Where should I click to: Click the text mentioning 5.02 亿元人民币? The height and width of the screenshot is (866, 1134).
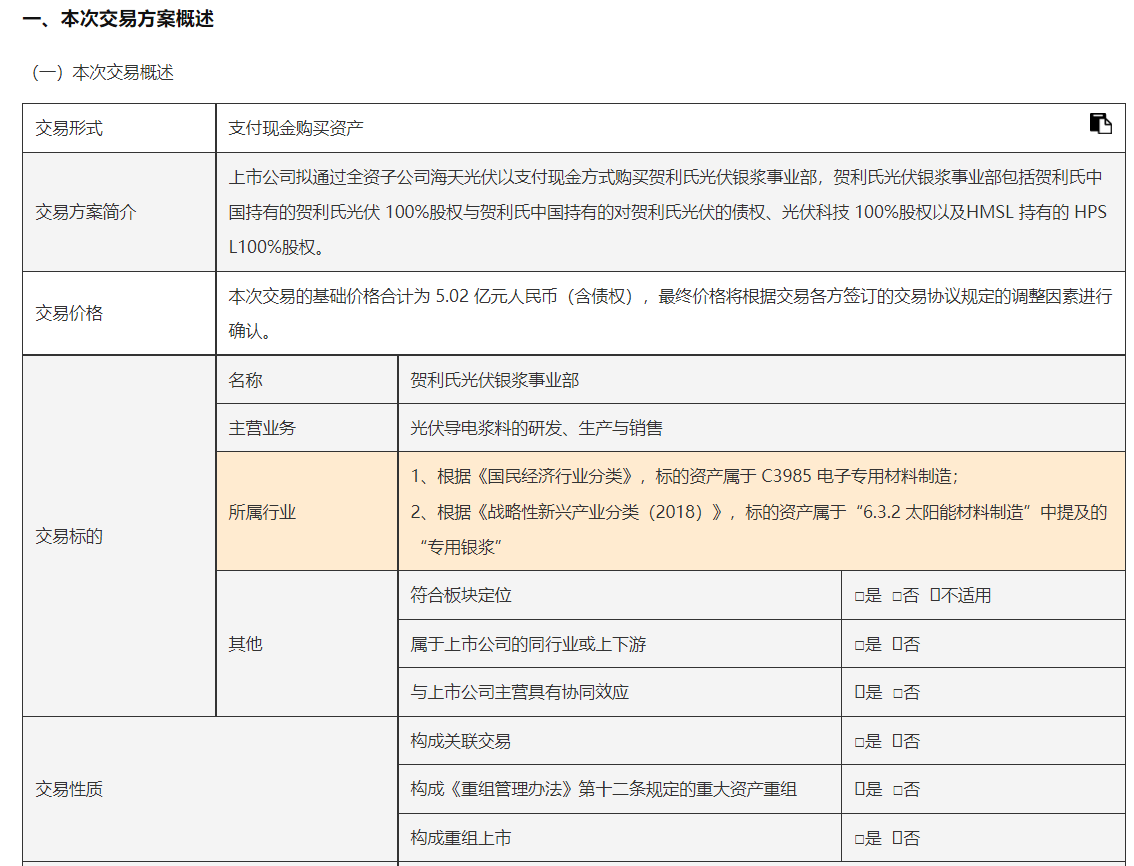tap(670, 313)
